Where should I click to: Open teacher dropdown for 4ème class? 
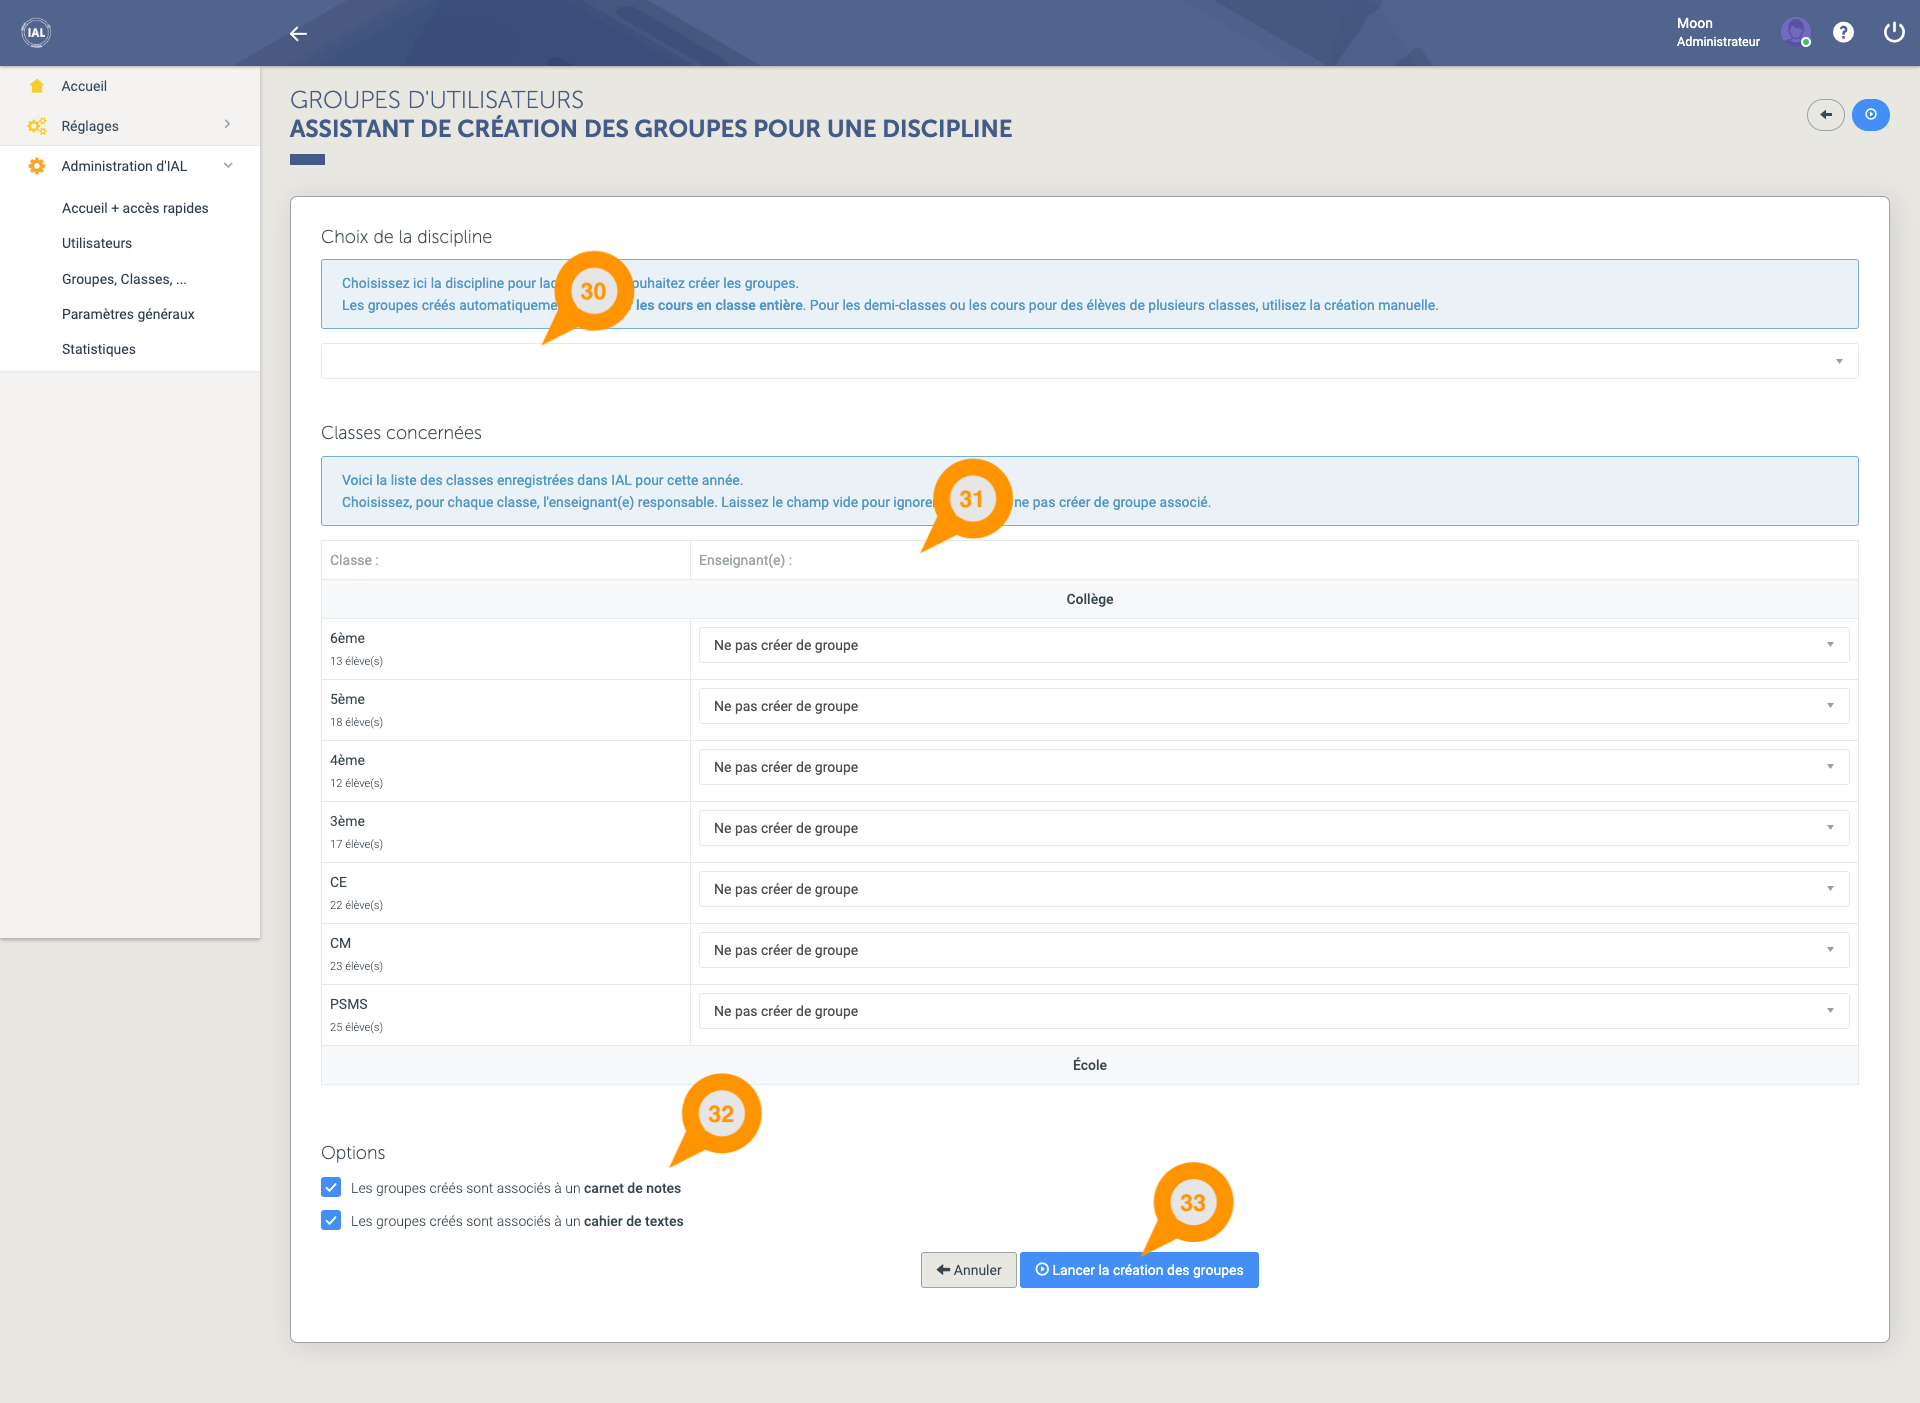(1274, 767)
